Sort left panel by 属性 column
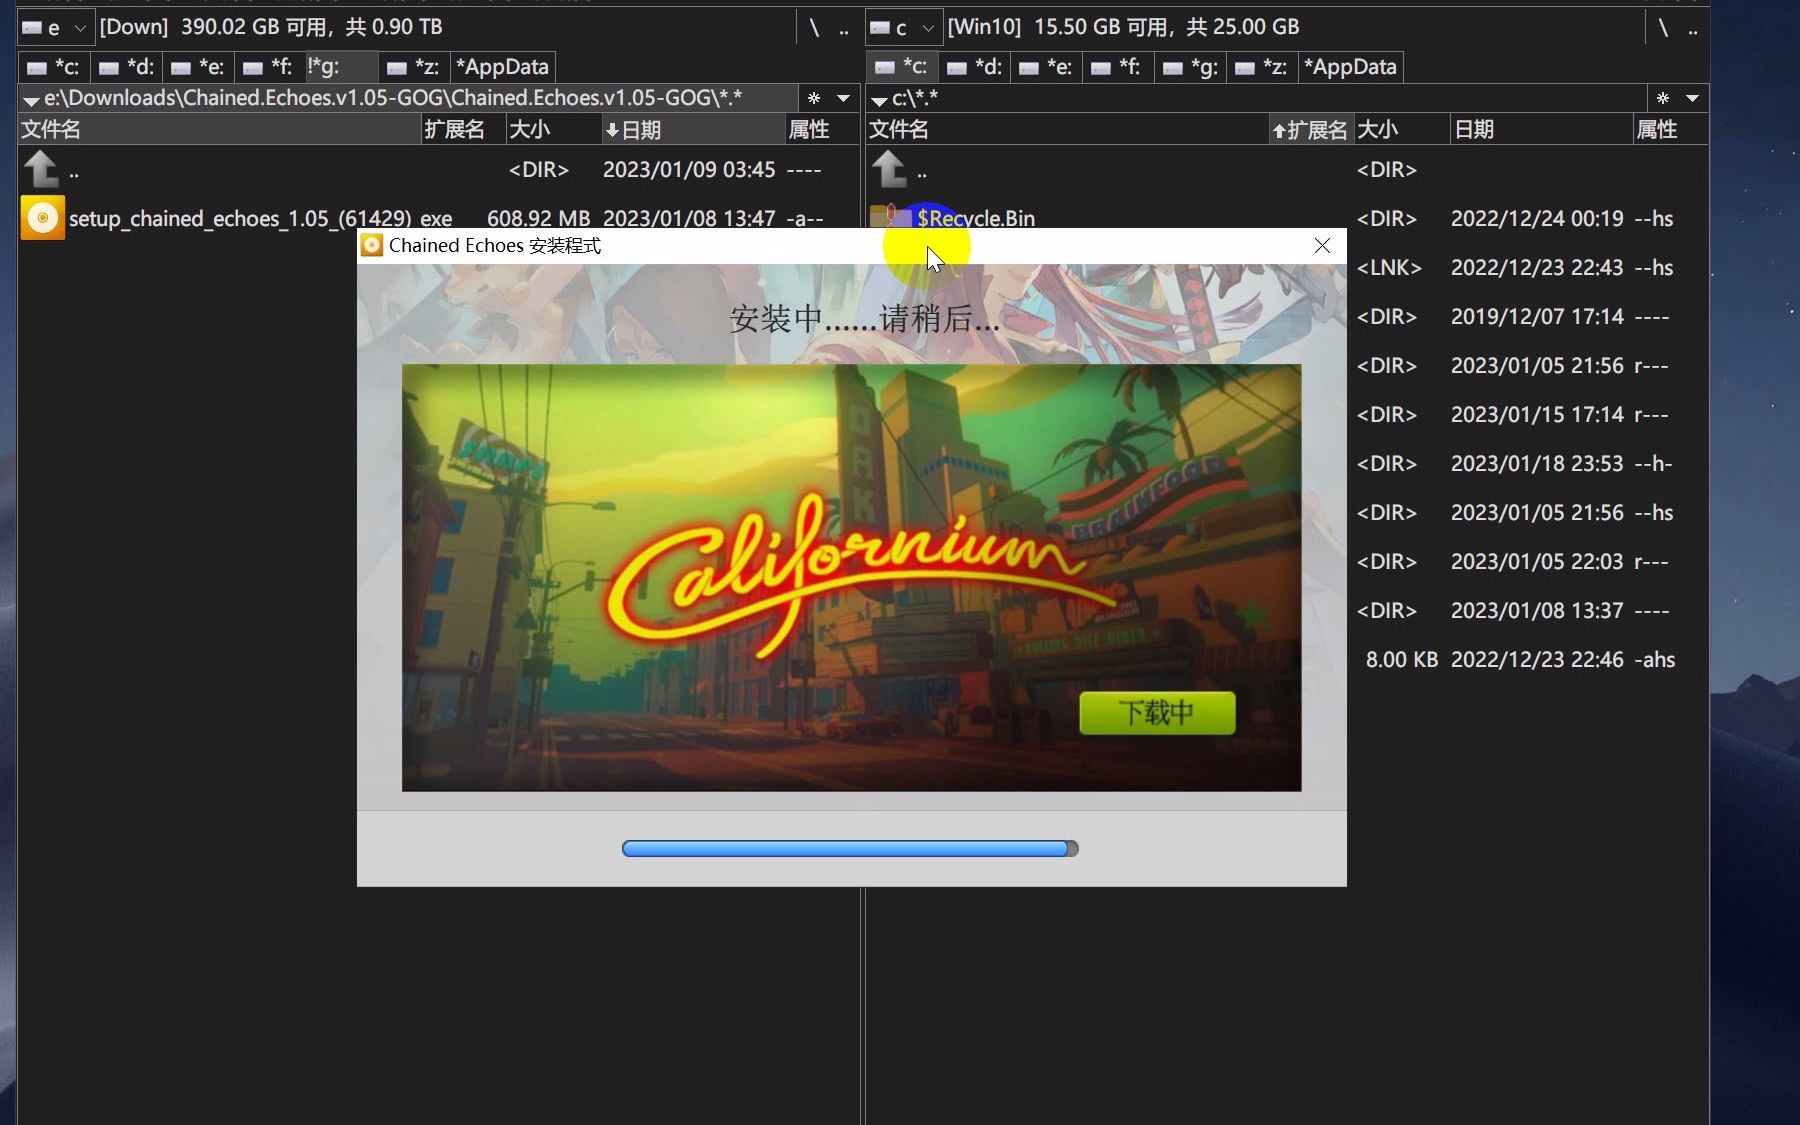 (822, 129)
